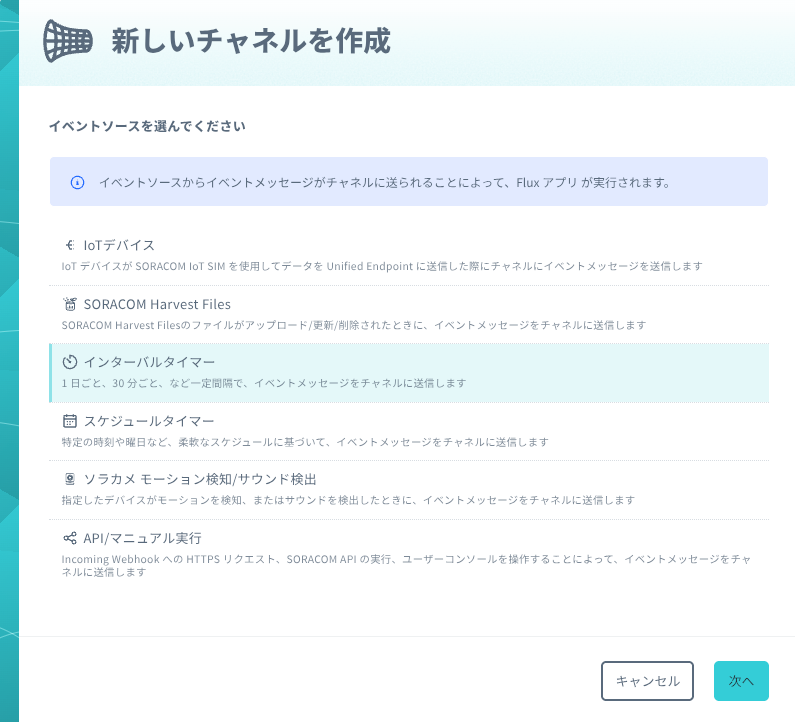Click the Flux funnel logo icon
The height and width of the screenshot is (722, 795).
click(68, 40)
